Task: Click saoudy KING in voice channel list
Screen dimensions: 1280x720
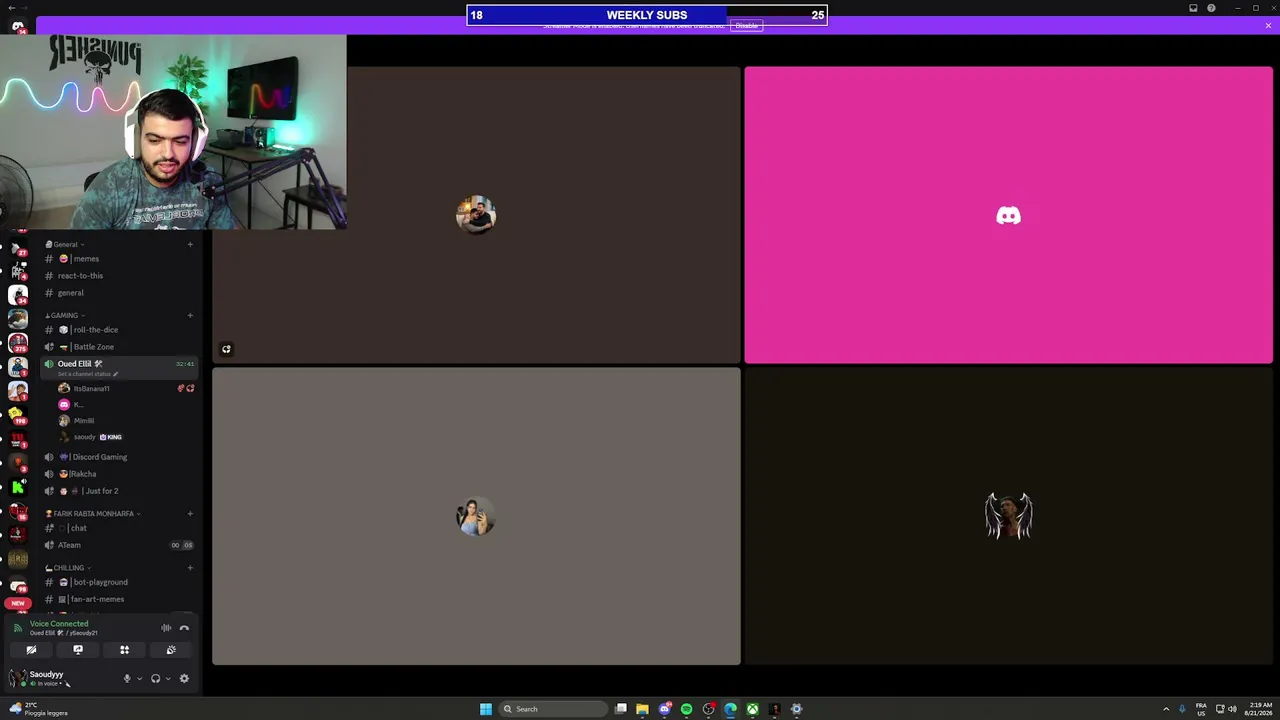Action: pyautogui.click(x=126, y=437)
